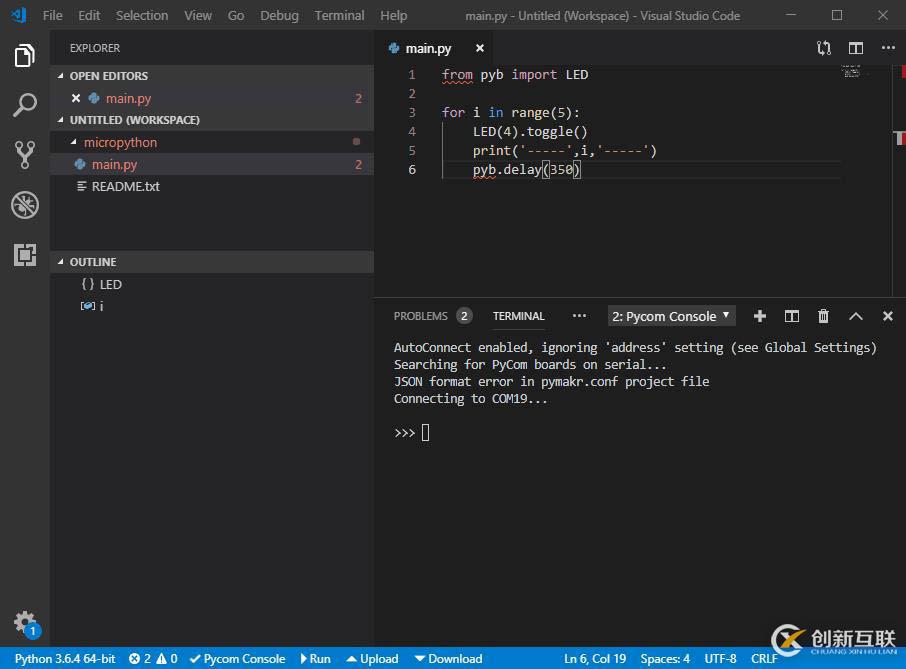Open the Debug menu
The width and height of the screenshot is (906, 669).
click(x=279, y=16)
